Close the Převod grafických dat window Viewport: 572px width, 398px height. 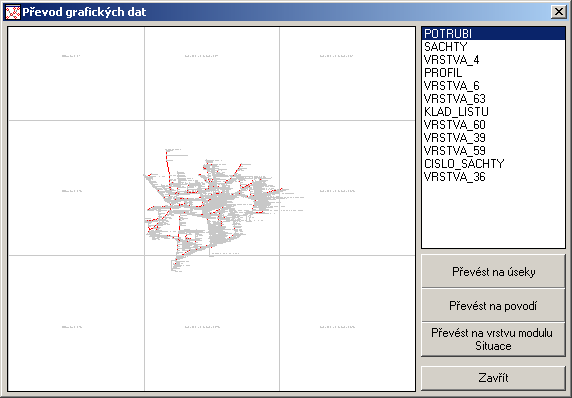559,12
